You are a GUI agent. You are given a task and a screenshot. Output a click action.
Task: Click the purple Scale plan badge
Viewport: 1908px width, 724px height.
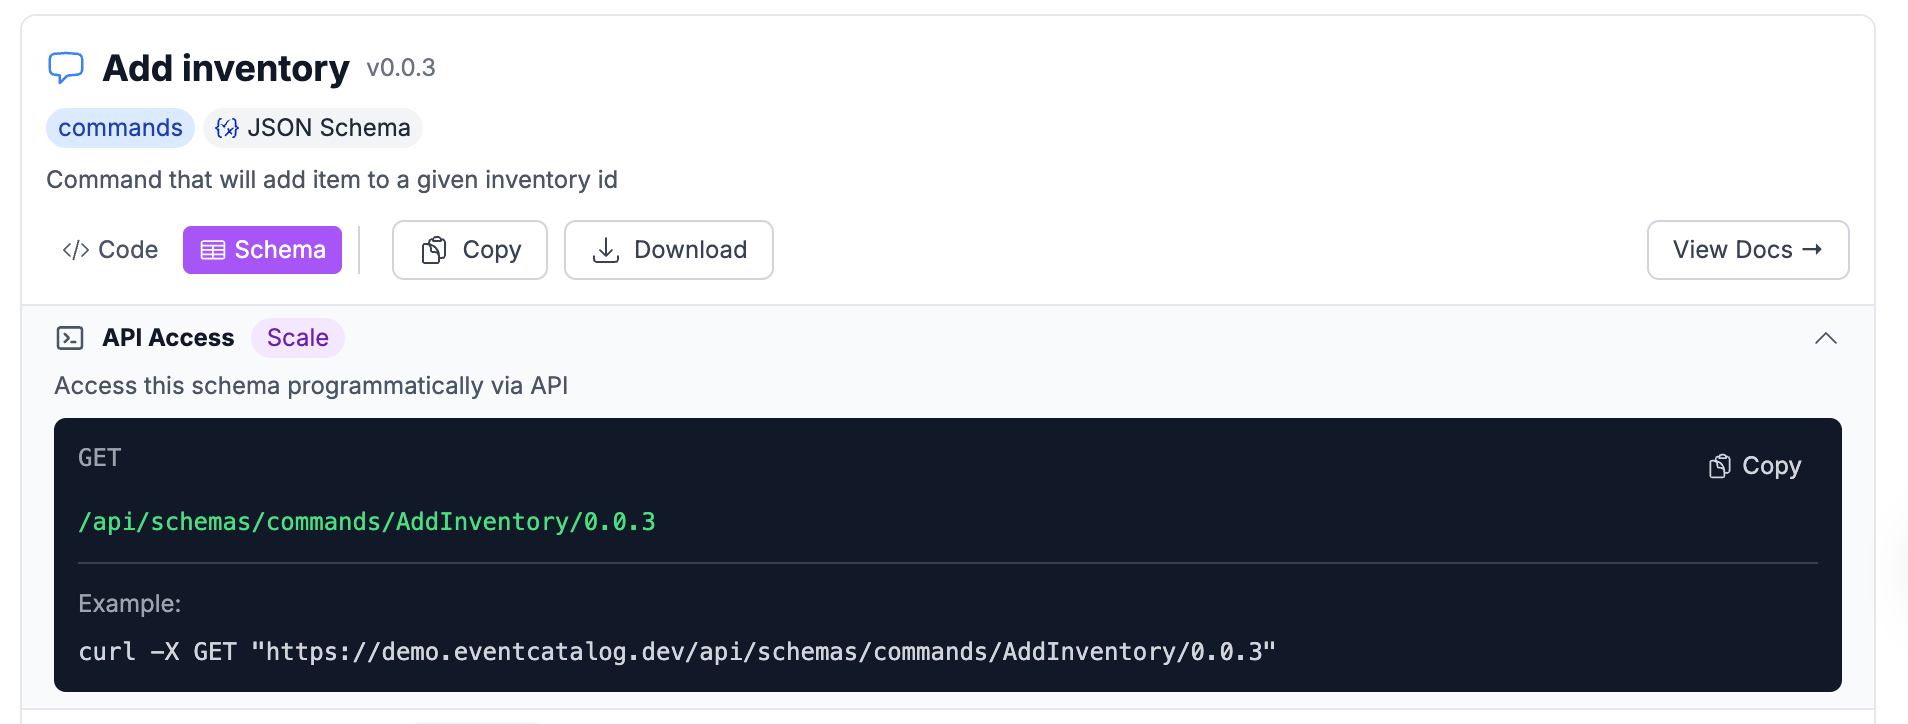pos(297,338)
